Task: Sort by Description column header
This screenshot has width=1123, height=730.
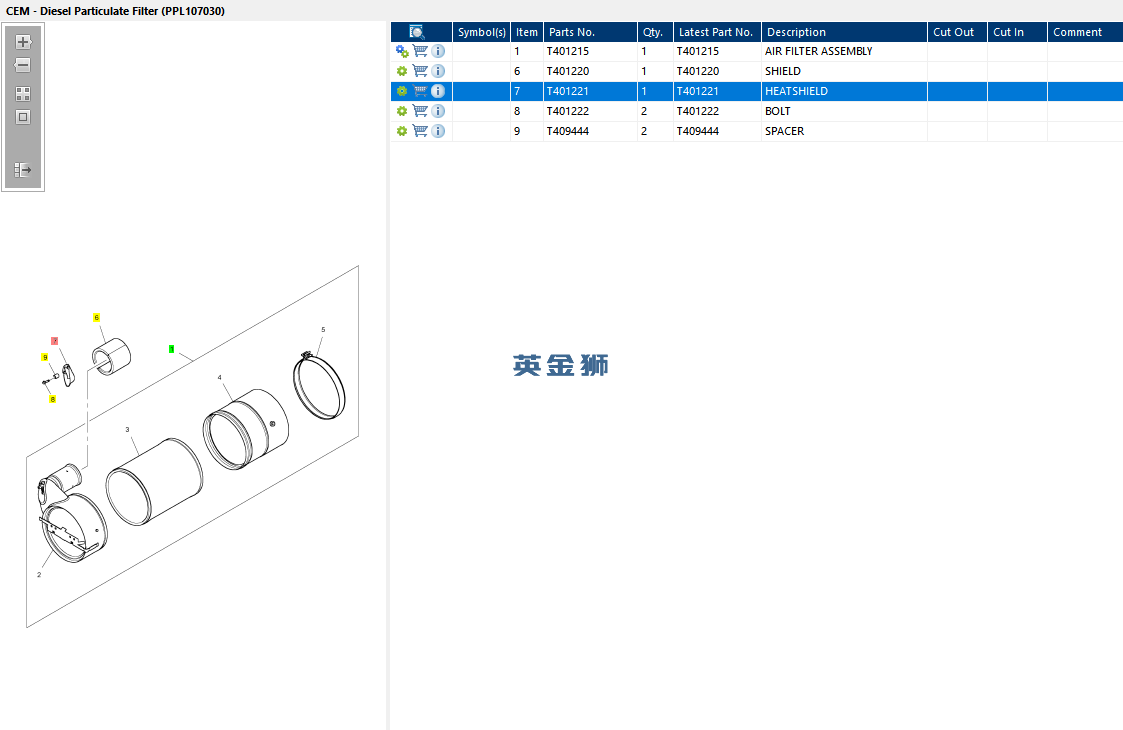Action: coord(844,32)
